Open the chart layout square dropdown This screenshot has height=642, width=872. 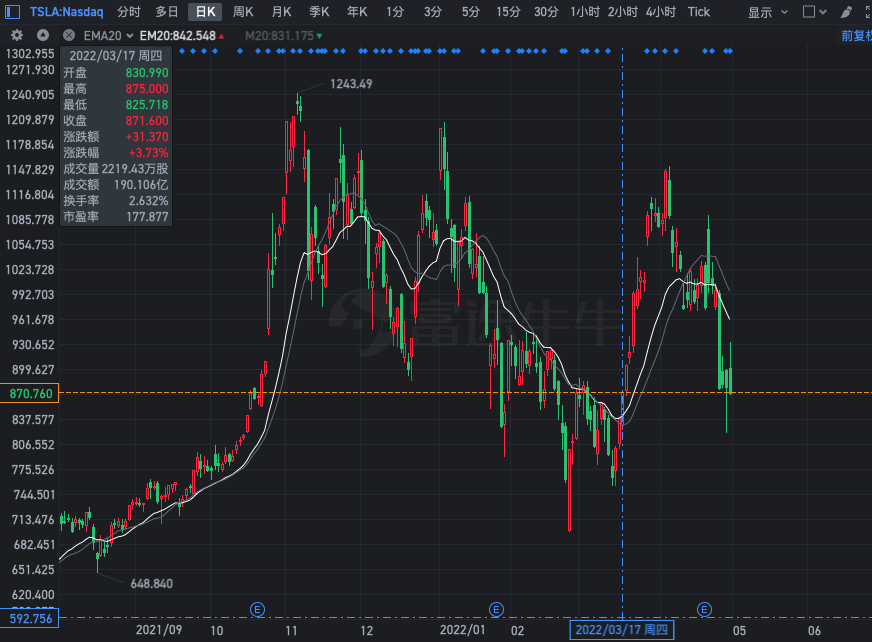pyautogui.click(x=815, y=12)
